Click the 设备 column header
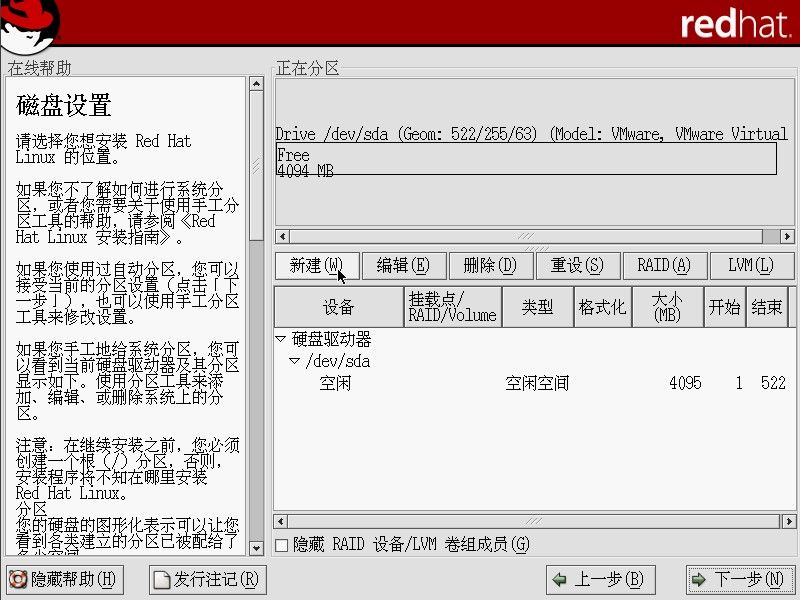Viewport: 800px width, 600px height. pos(338,307)
